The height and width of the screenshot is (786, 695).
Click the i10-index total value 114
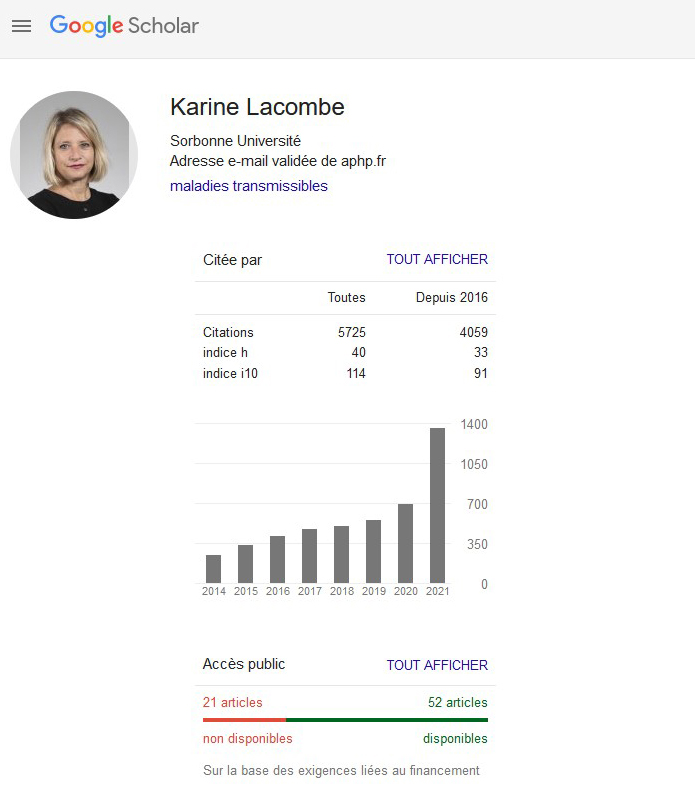point(356,373)
